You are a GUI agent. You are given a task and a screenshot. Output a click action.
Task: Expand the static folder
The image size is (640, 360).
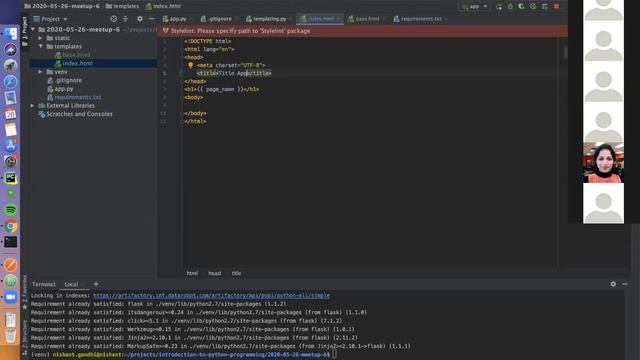(40, 38)
